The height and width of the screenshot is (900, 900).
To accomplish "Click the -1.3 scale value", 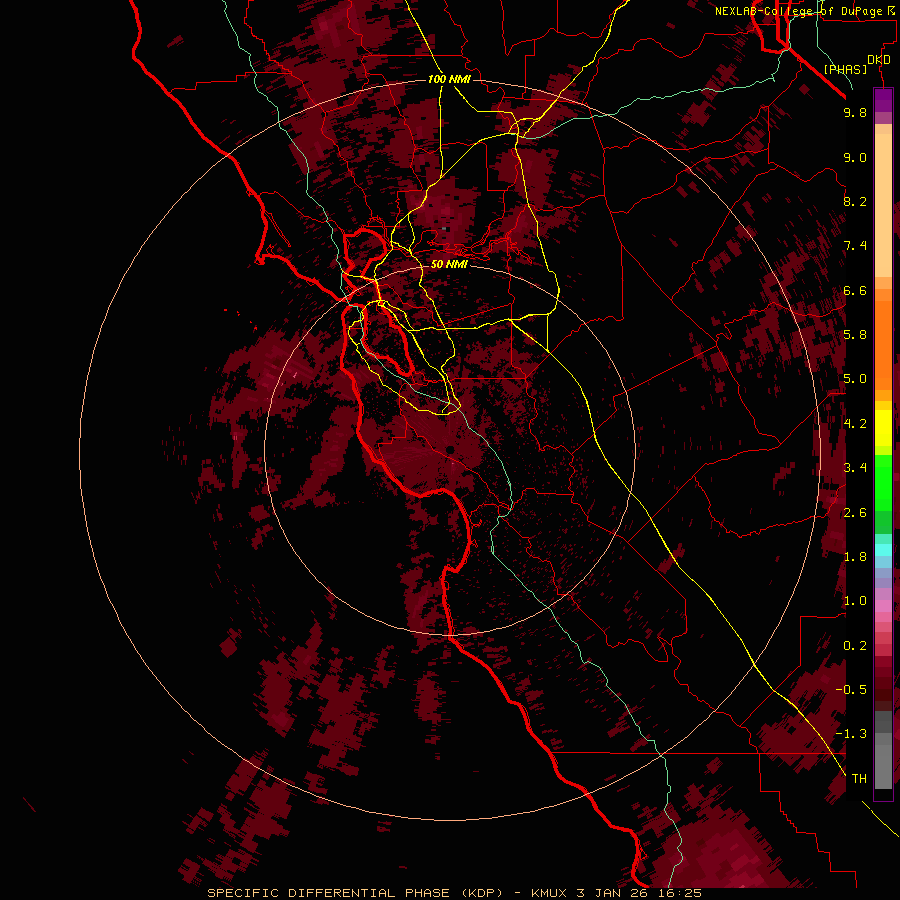I will pos(851,734).
